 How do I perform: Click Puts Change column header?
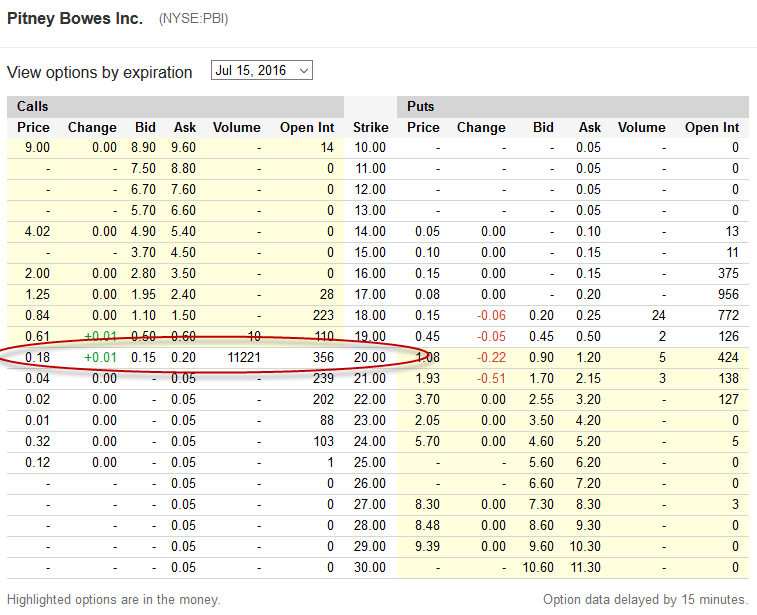(x=481, y=127)
